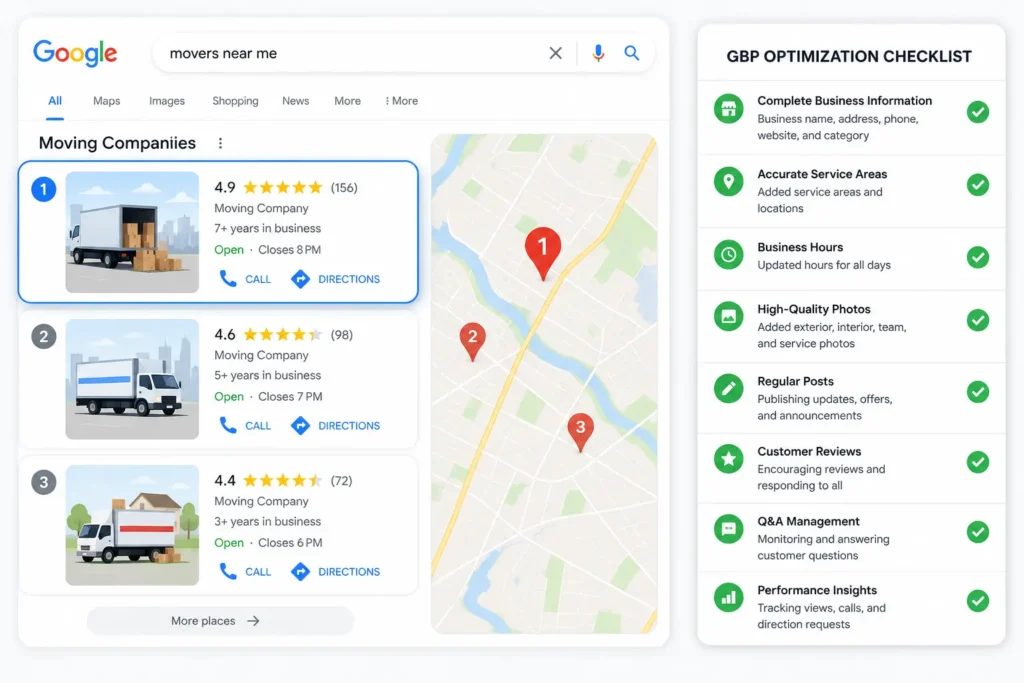This screenshot has height=683, width=1024.
Task: Open truck photo of 4.6-rated mover
Action: pyautogui.click(x=132, y=379)
